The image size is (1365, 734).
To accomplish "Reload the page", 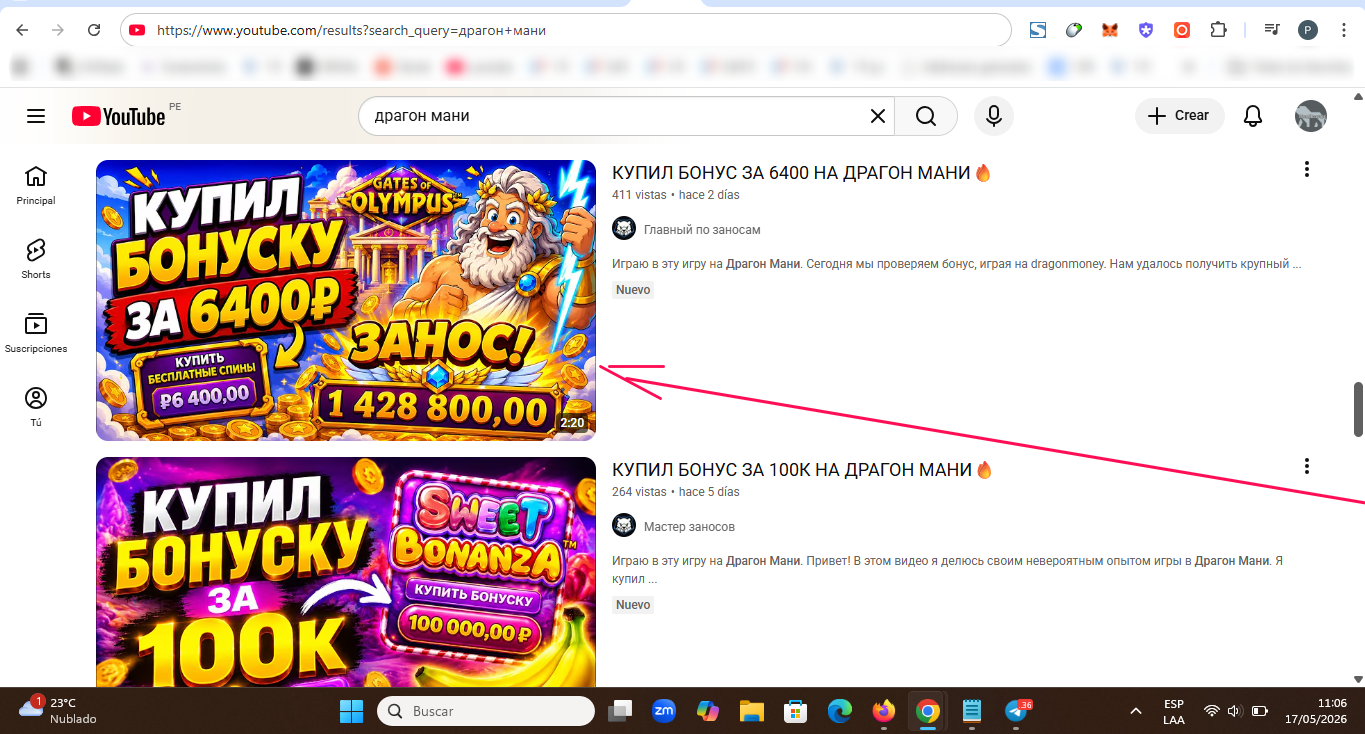I will coord(94,30).
